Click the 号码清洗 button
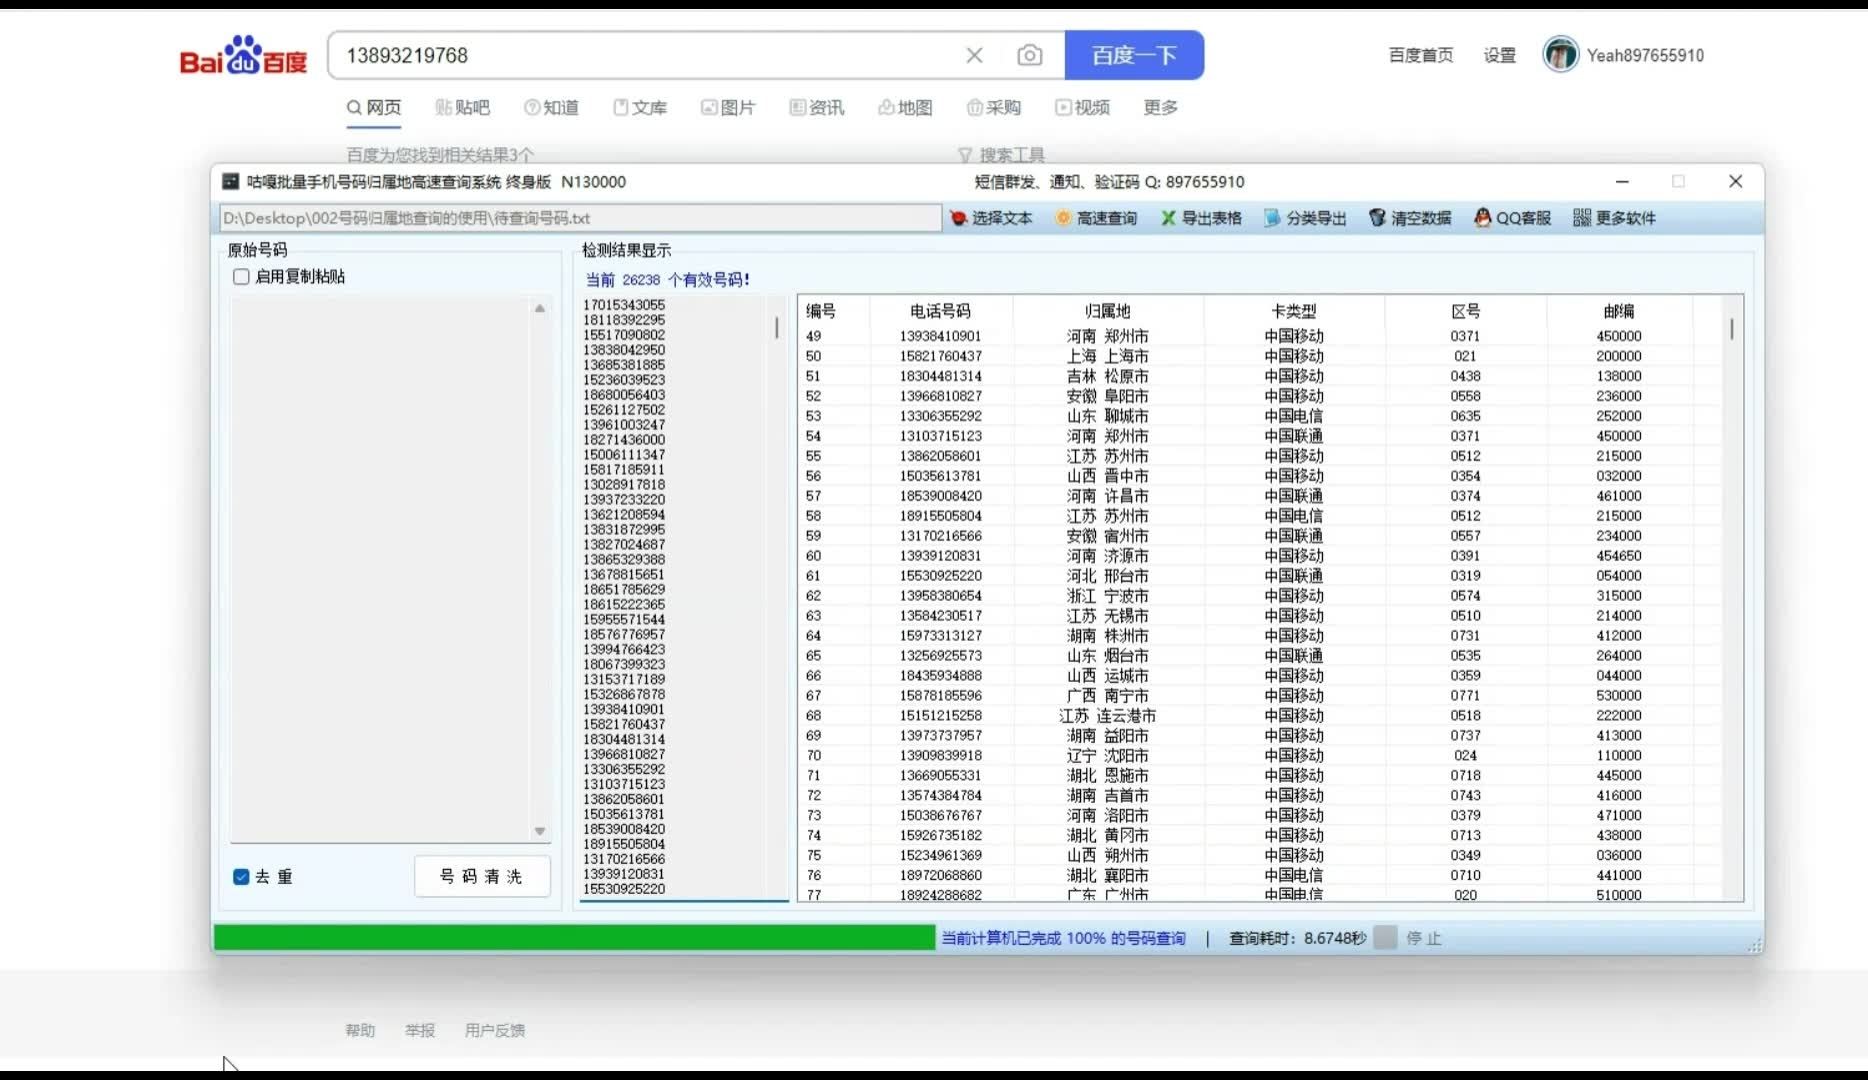The height and width of the screenshot is (1080, 1868). [482, 877]
